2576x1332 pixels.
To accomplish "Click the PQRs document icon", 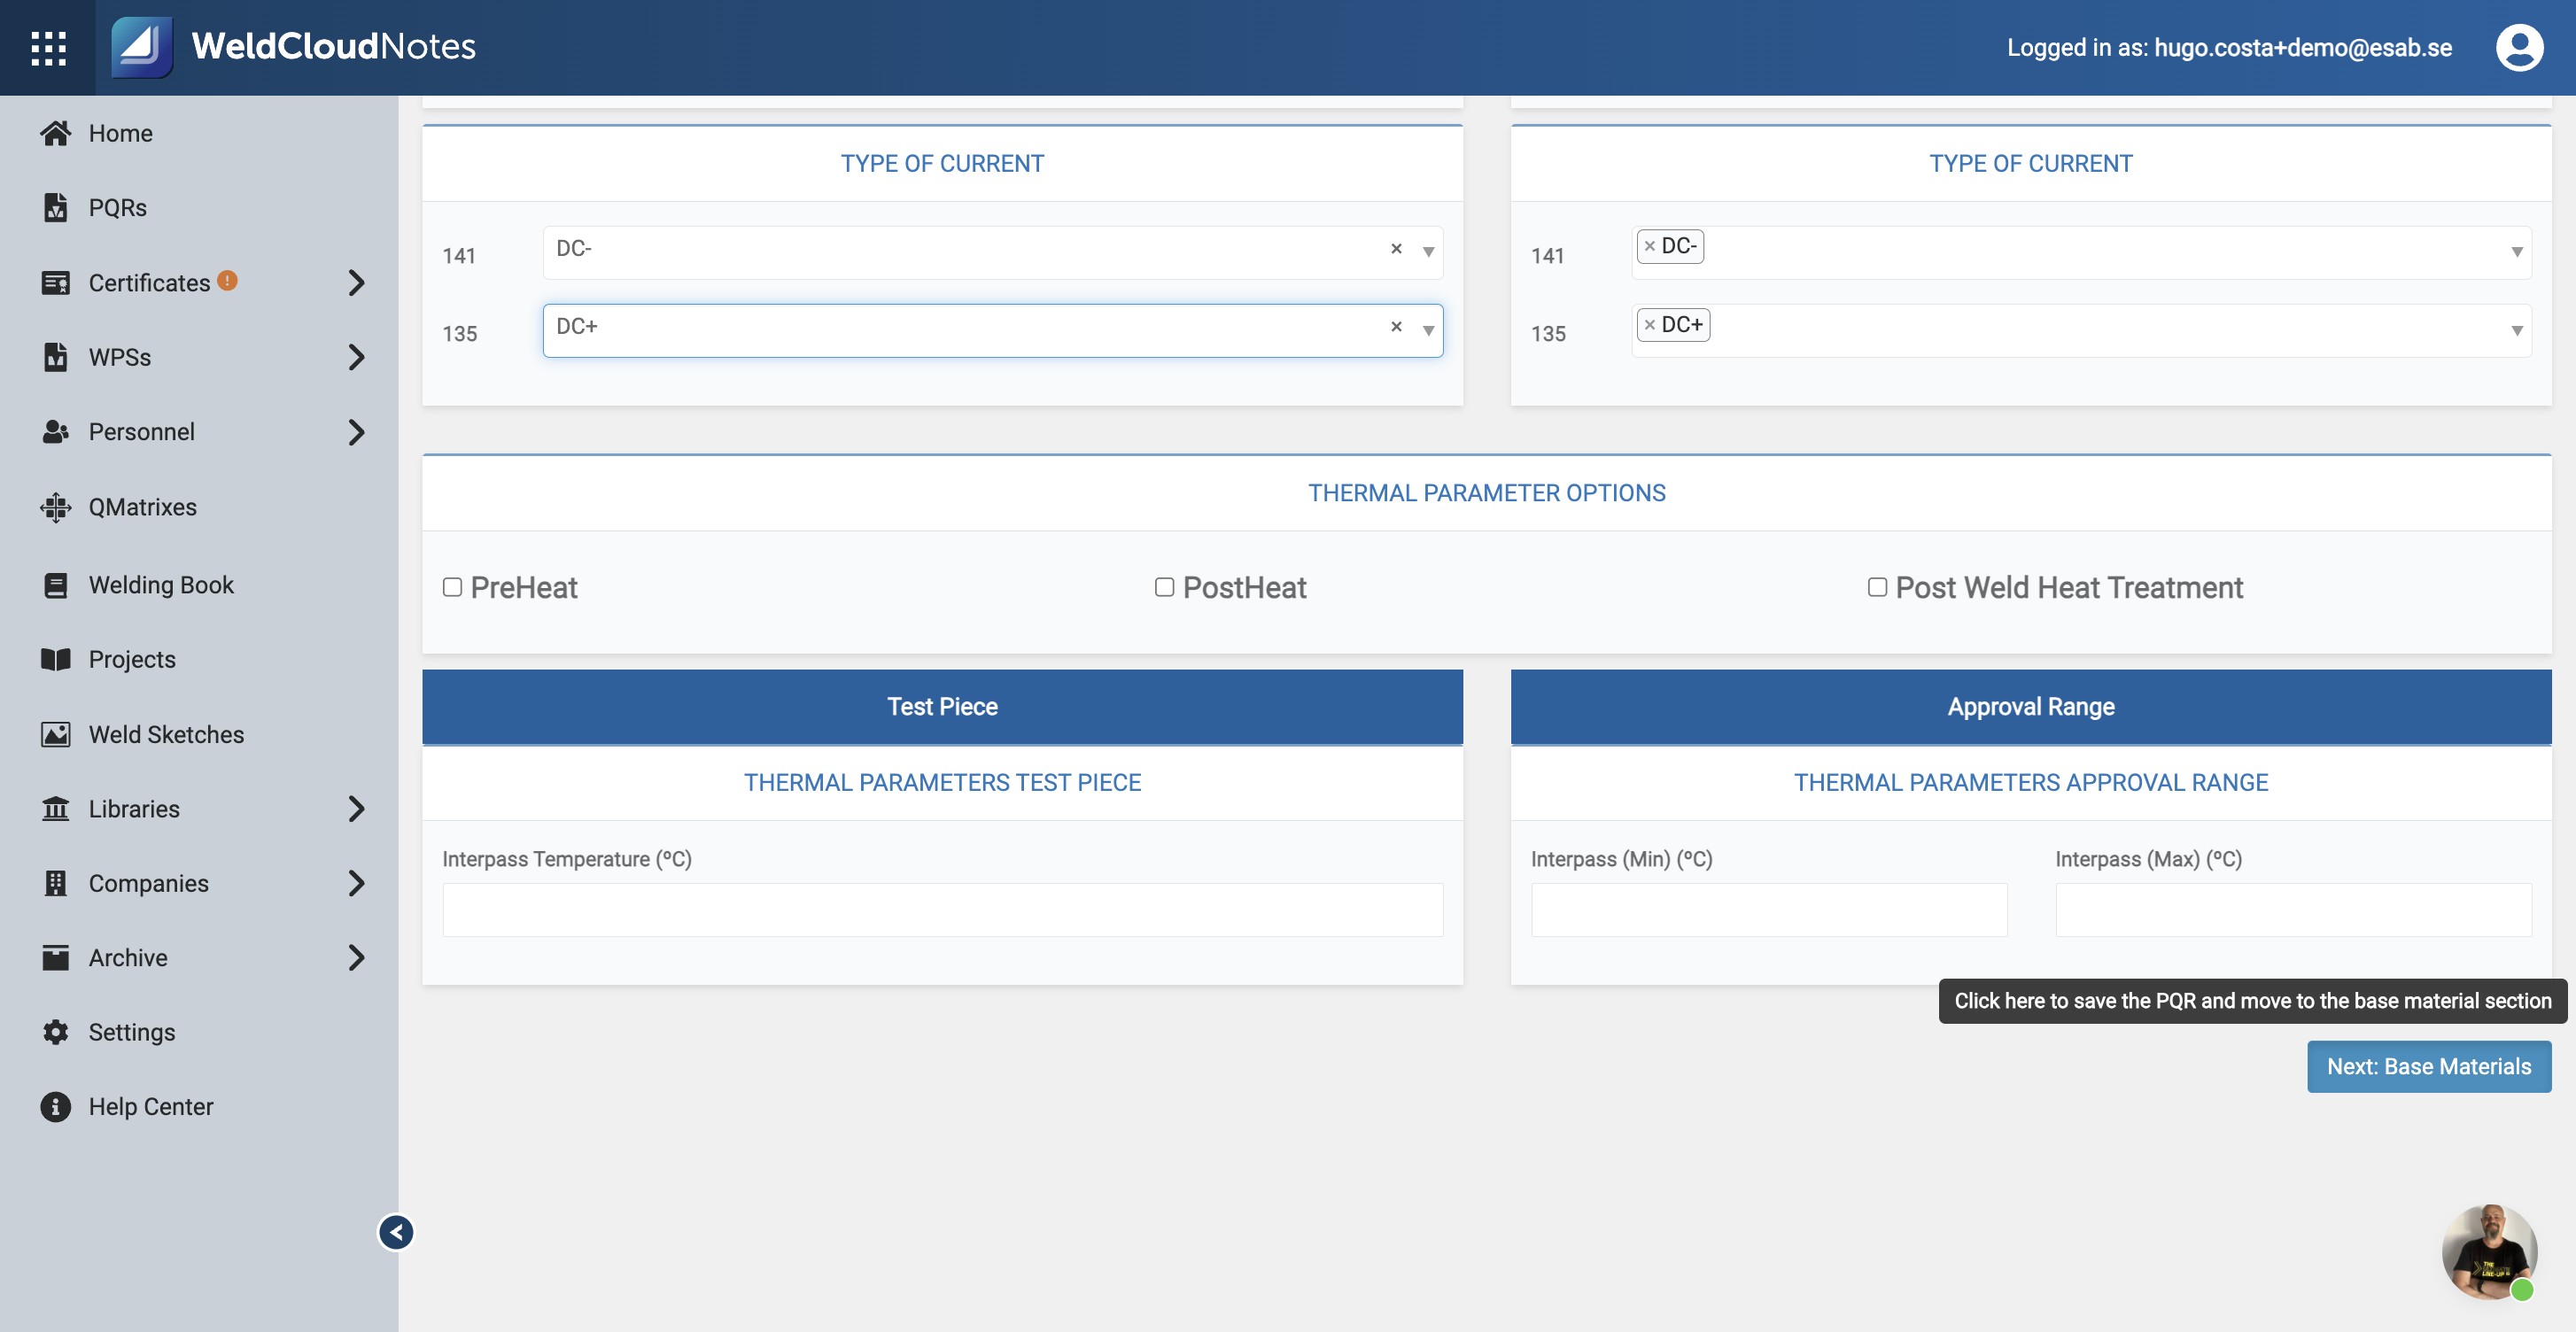I will click(x=56, y=207).
